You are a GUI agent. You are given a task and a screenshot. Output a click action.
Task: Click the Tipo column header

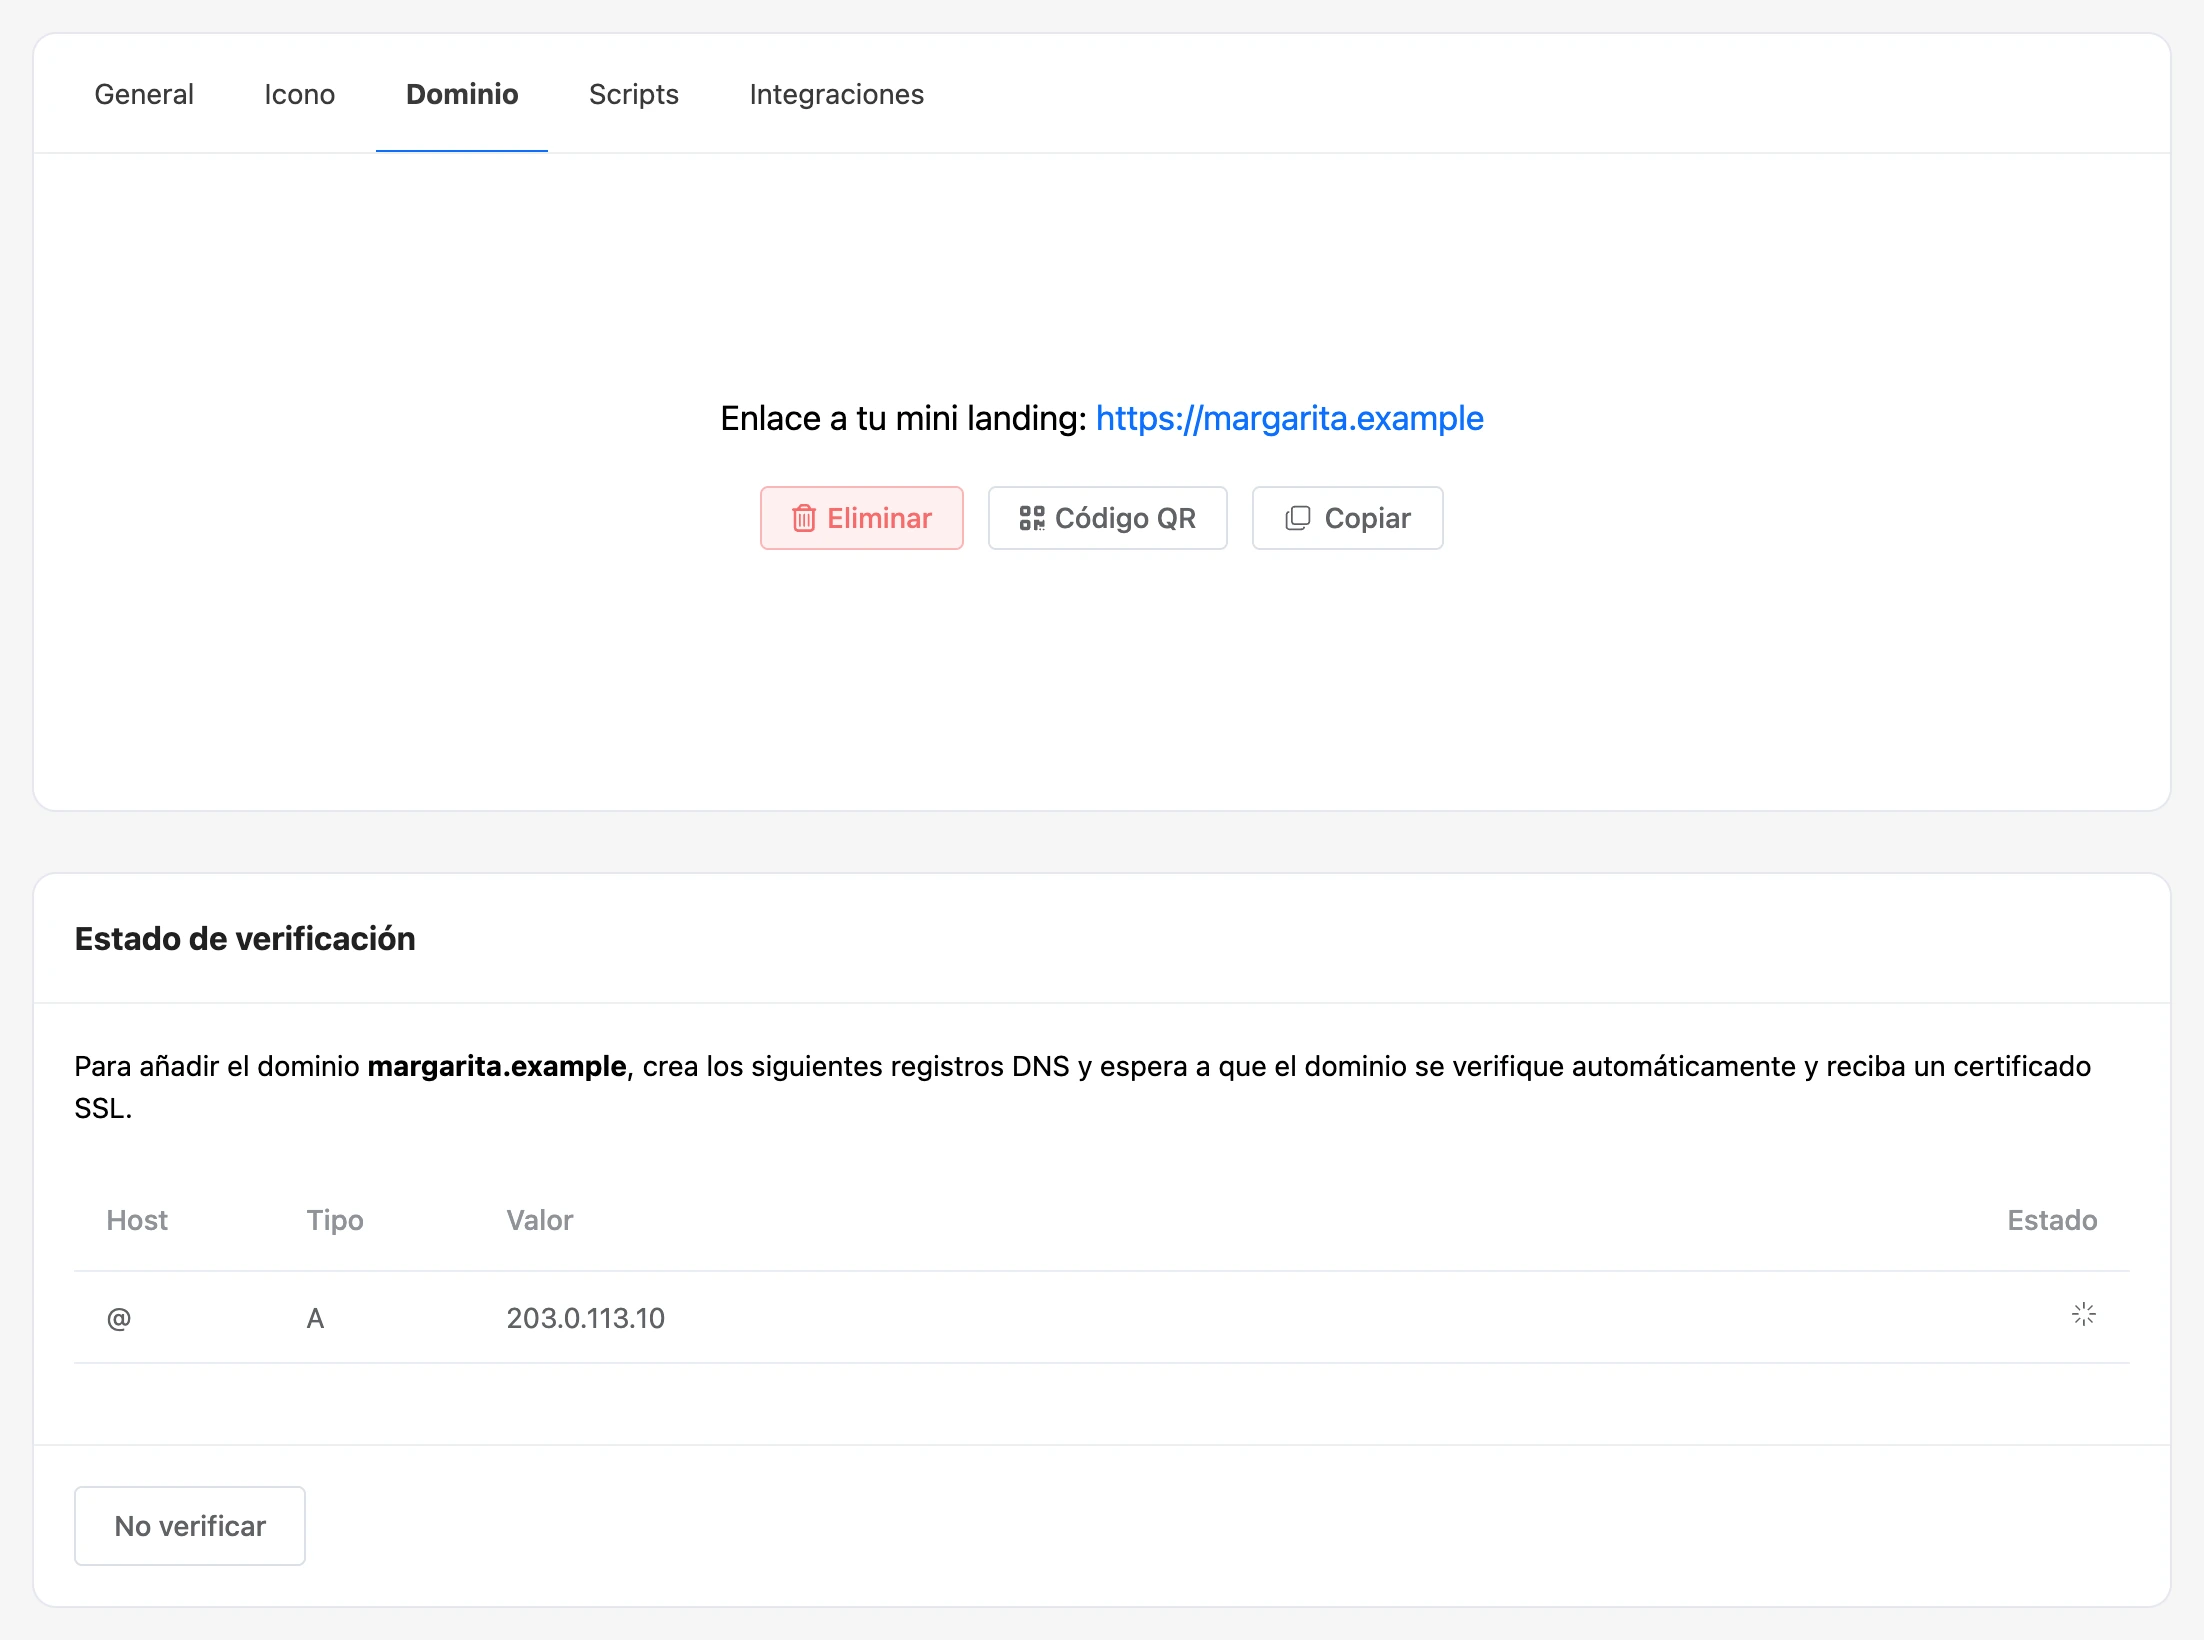(x=335, y=1220)
